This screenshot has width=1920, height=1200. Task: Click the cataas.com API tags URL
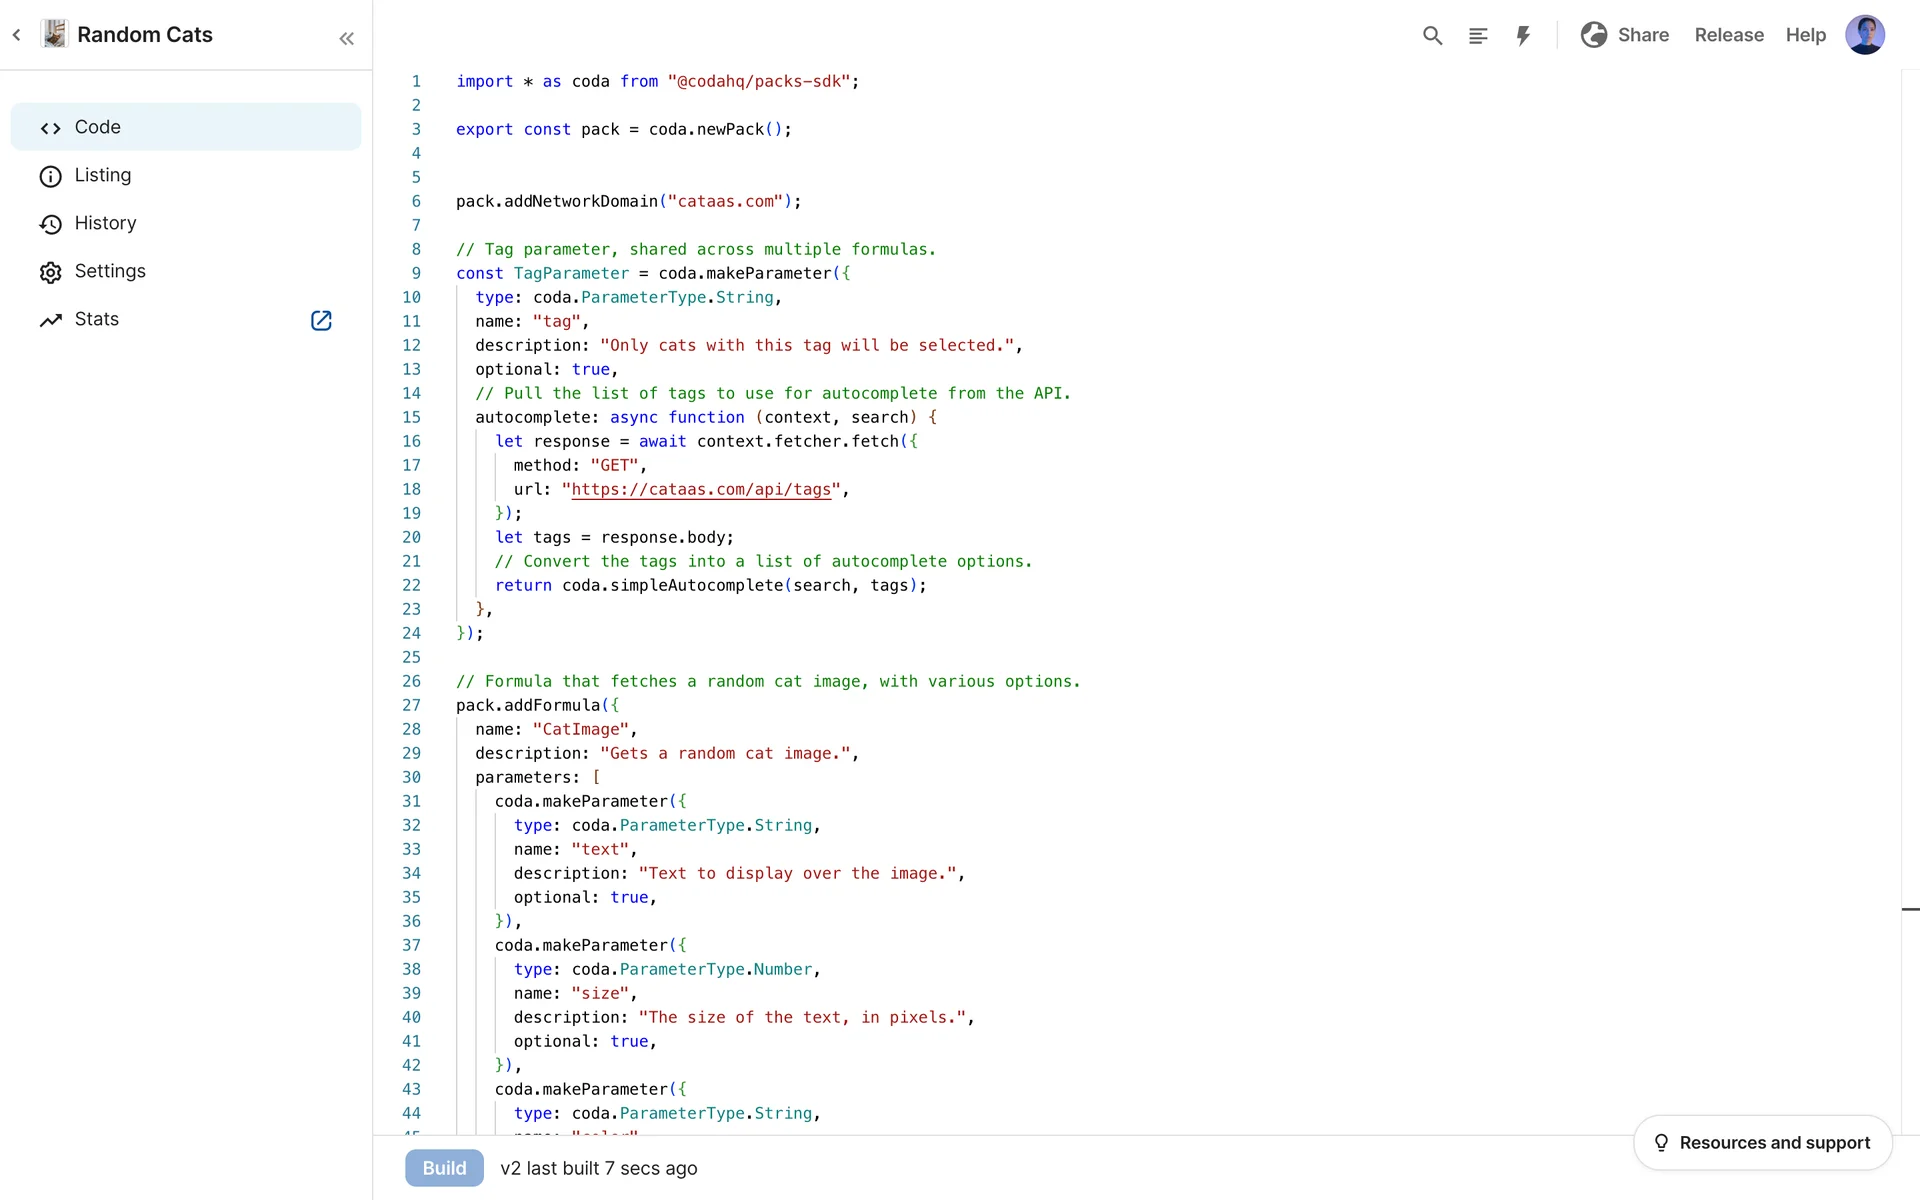[700, 489]
